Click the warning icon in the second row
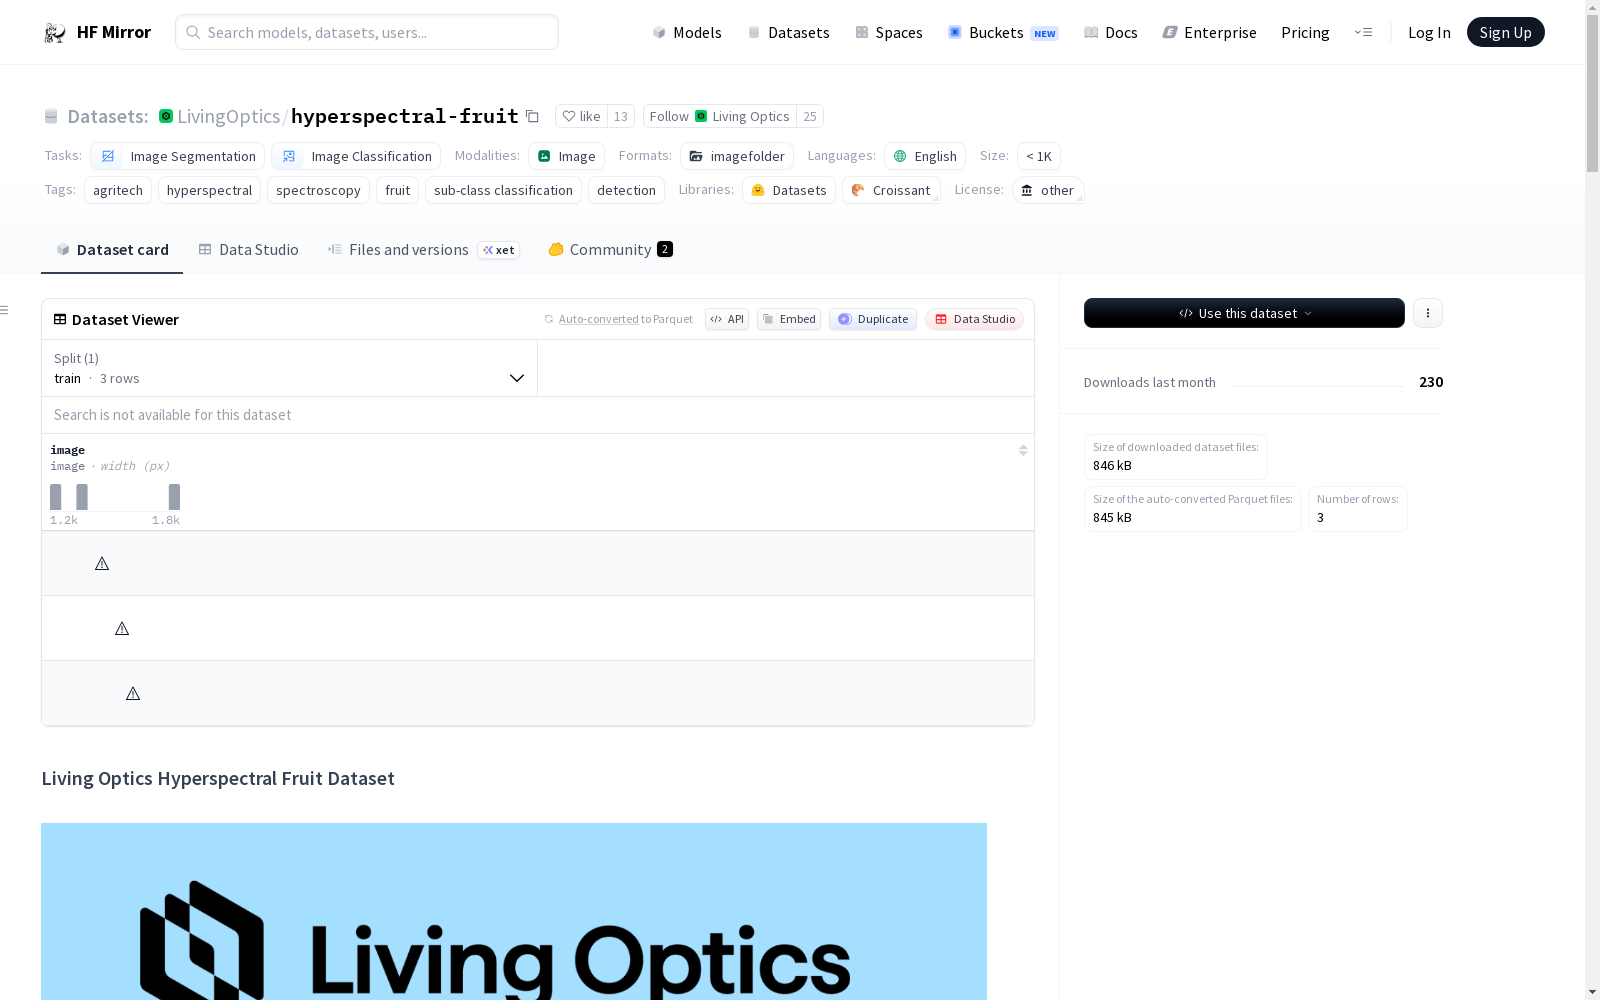Image resolution: width=1600 pixels, height=1000 pixels. point(122,629)
